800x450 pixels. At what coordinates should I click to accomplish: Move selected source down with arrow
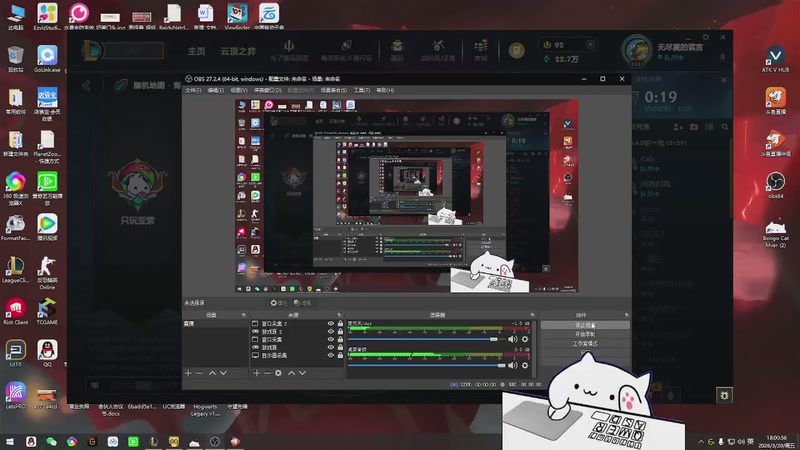click(x=303, y=373)
